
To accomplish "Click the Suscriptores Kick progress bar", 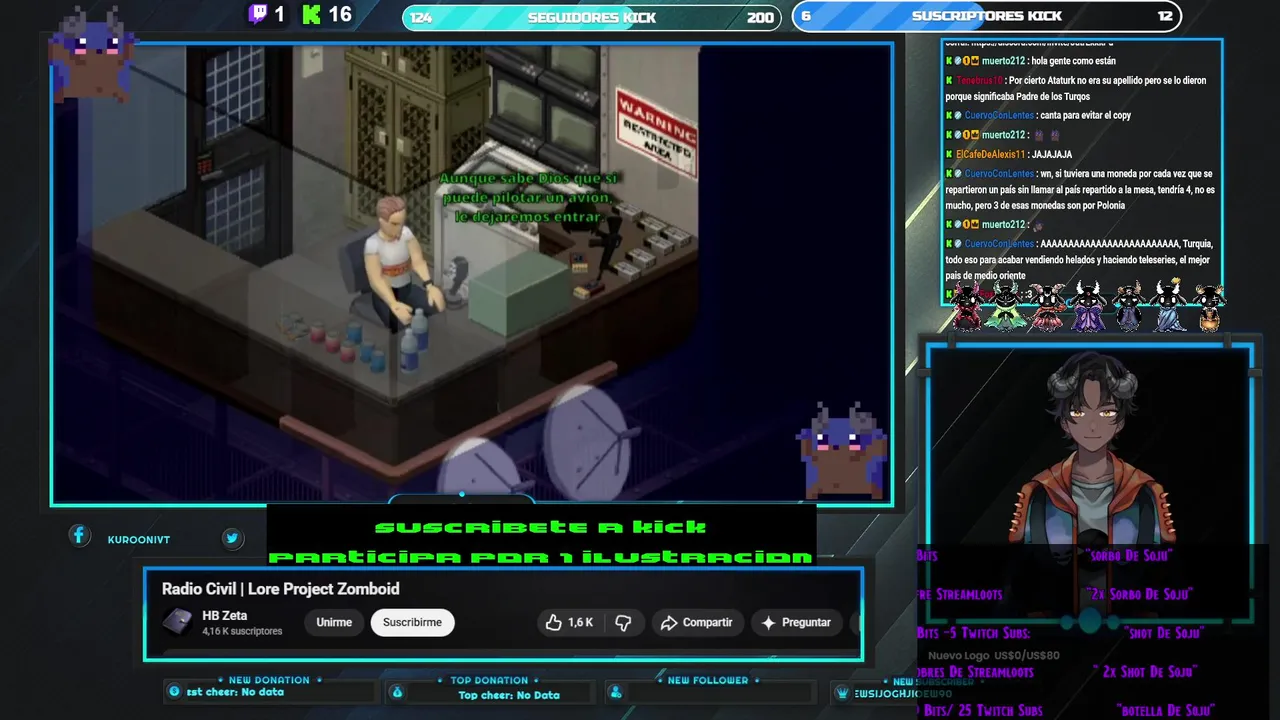I will tap(987, 16).
